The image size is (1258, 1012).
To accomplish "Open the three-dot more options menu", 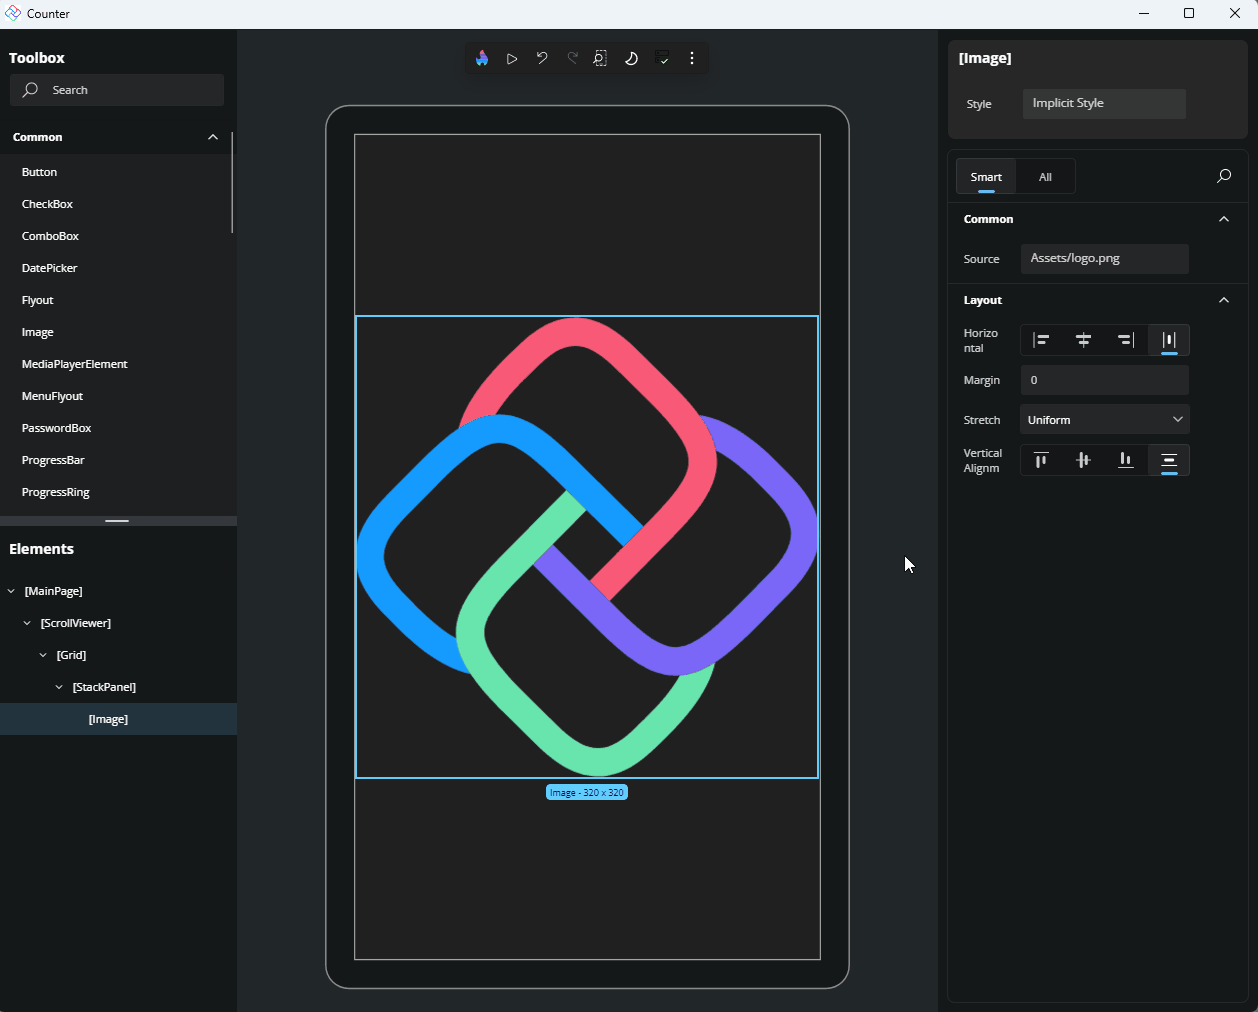I will pos(692,58).
